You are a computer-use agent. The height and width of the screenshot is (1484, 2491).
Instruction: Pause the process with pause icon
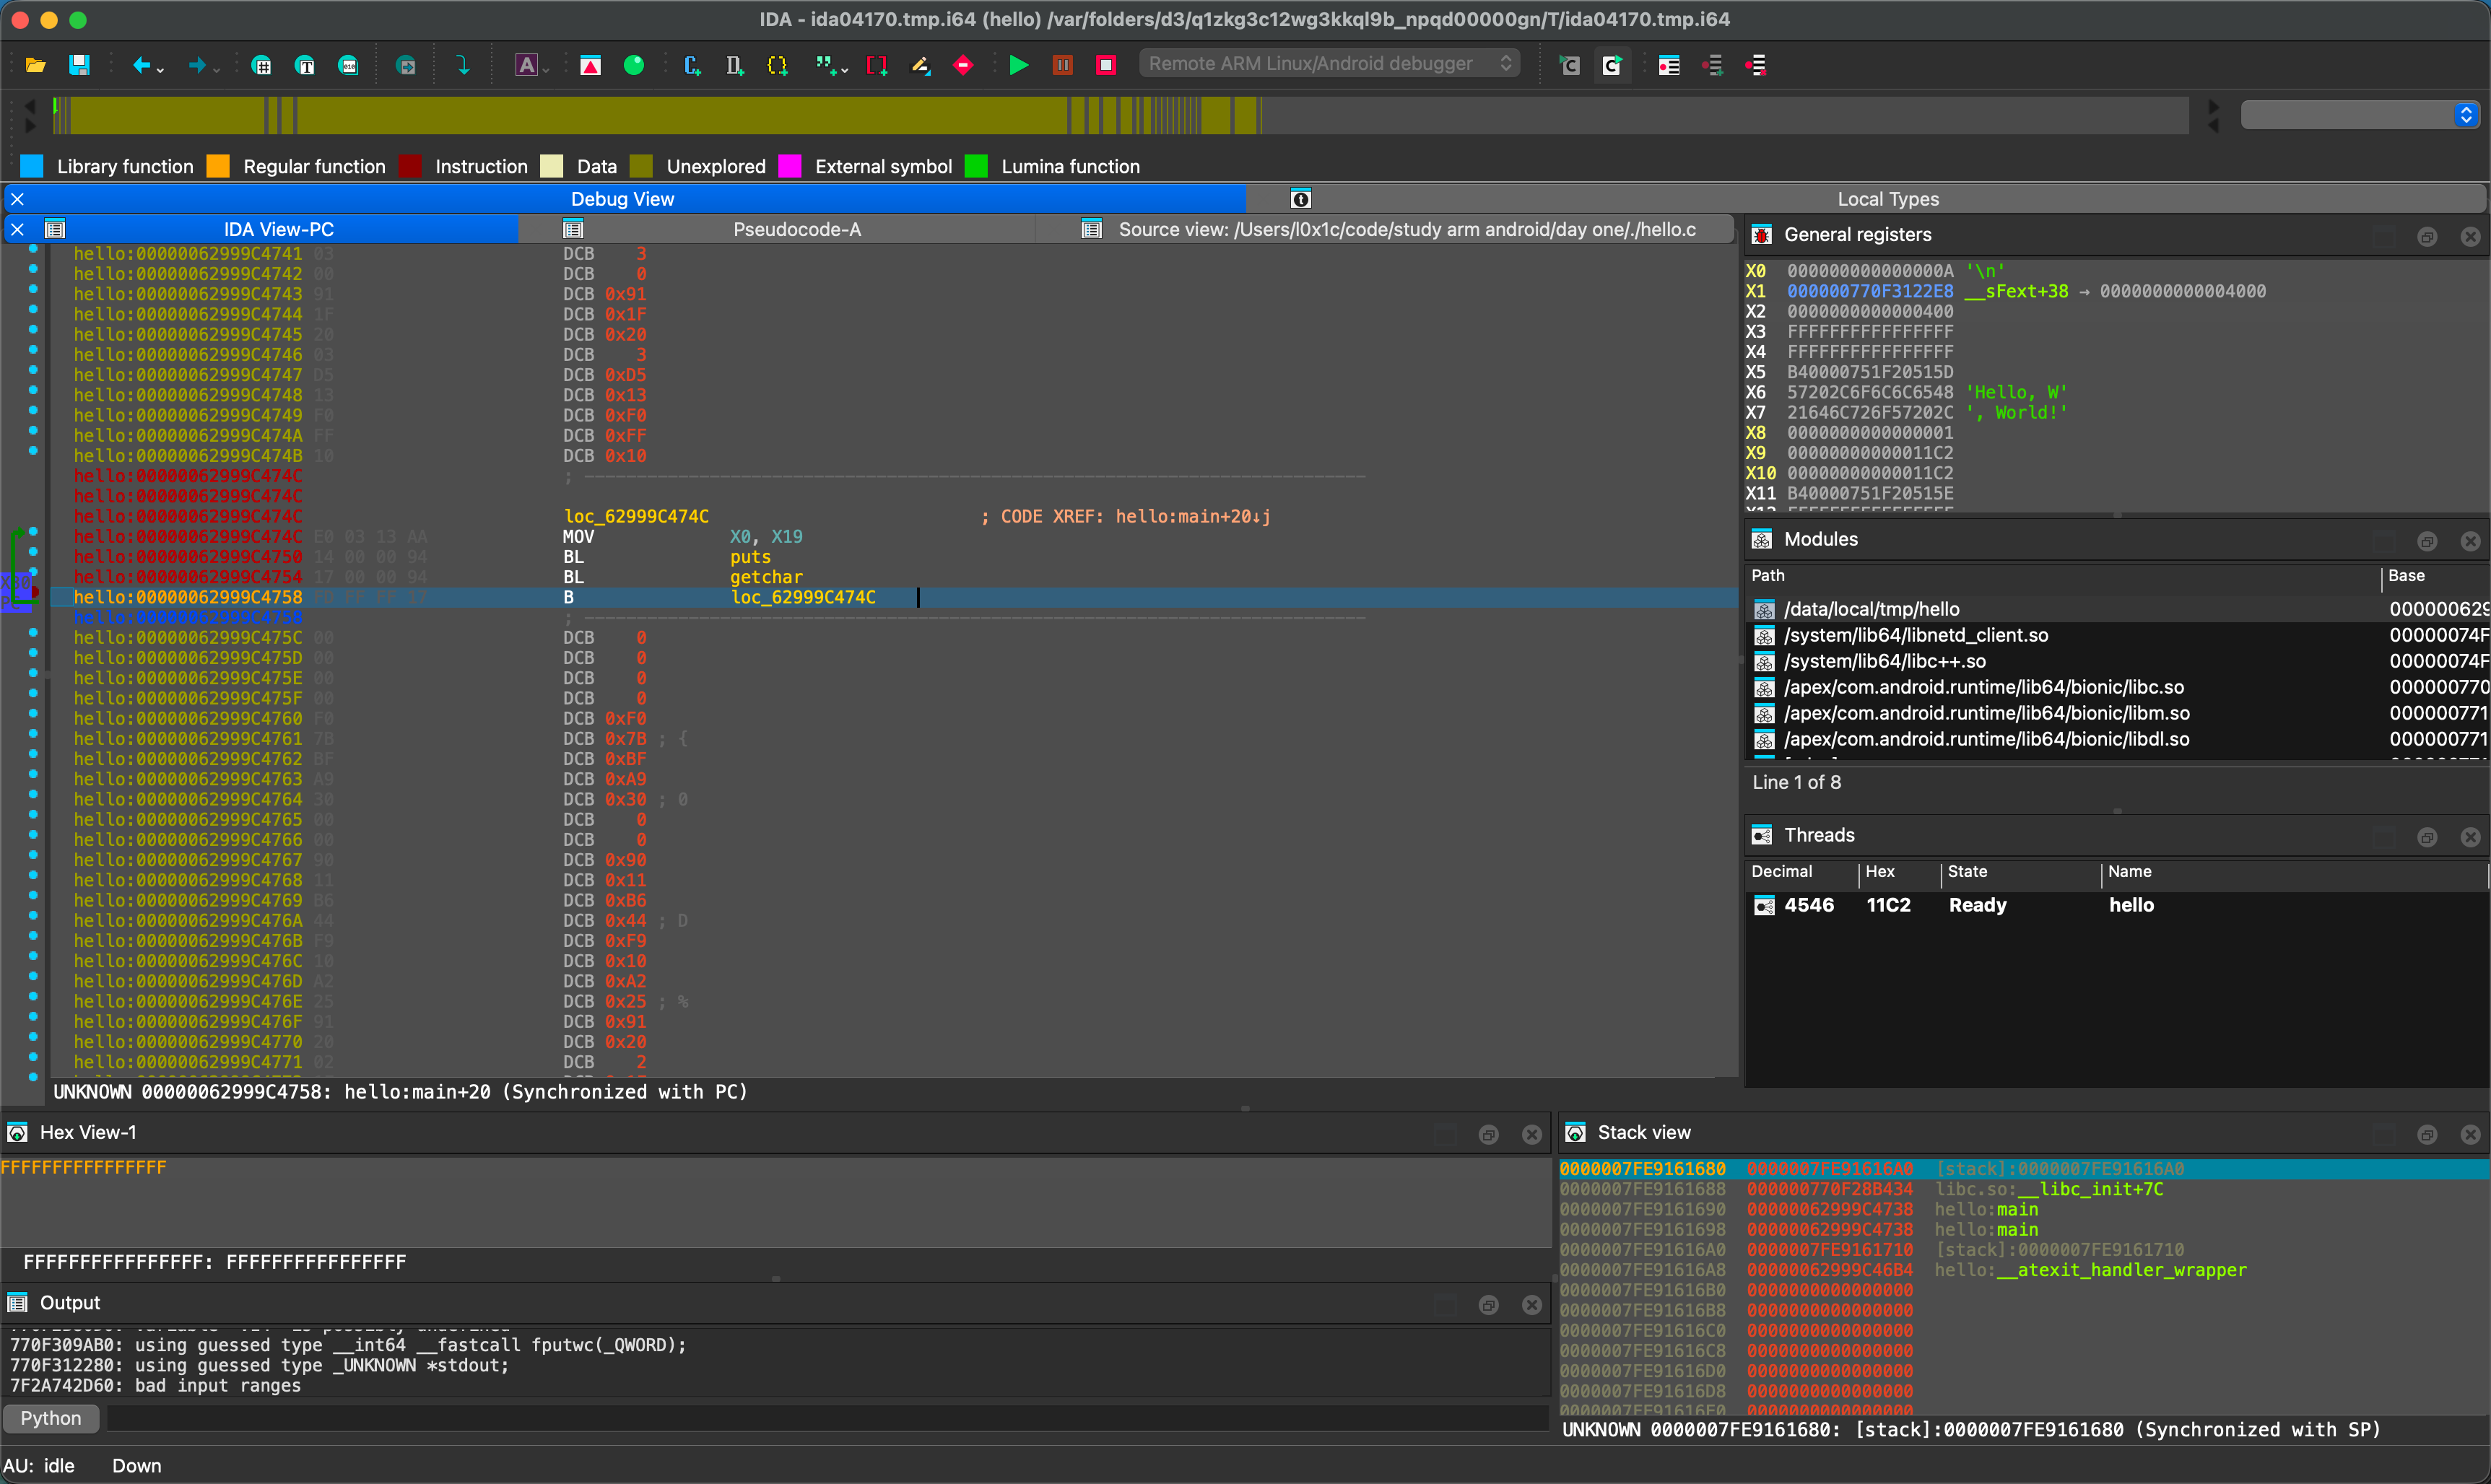(x=1062, y=66)
